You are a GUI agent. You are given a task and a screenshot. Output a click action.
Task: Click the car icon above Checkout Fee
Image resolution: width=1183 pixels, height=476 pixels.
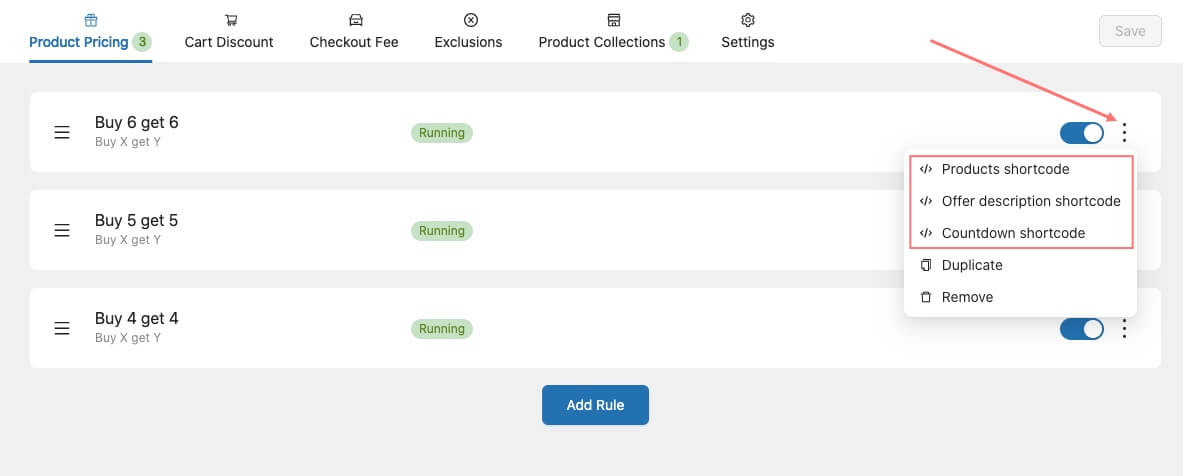pyautogui.click(x=354, y=20)
